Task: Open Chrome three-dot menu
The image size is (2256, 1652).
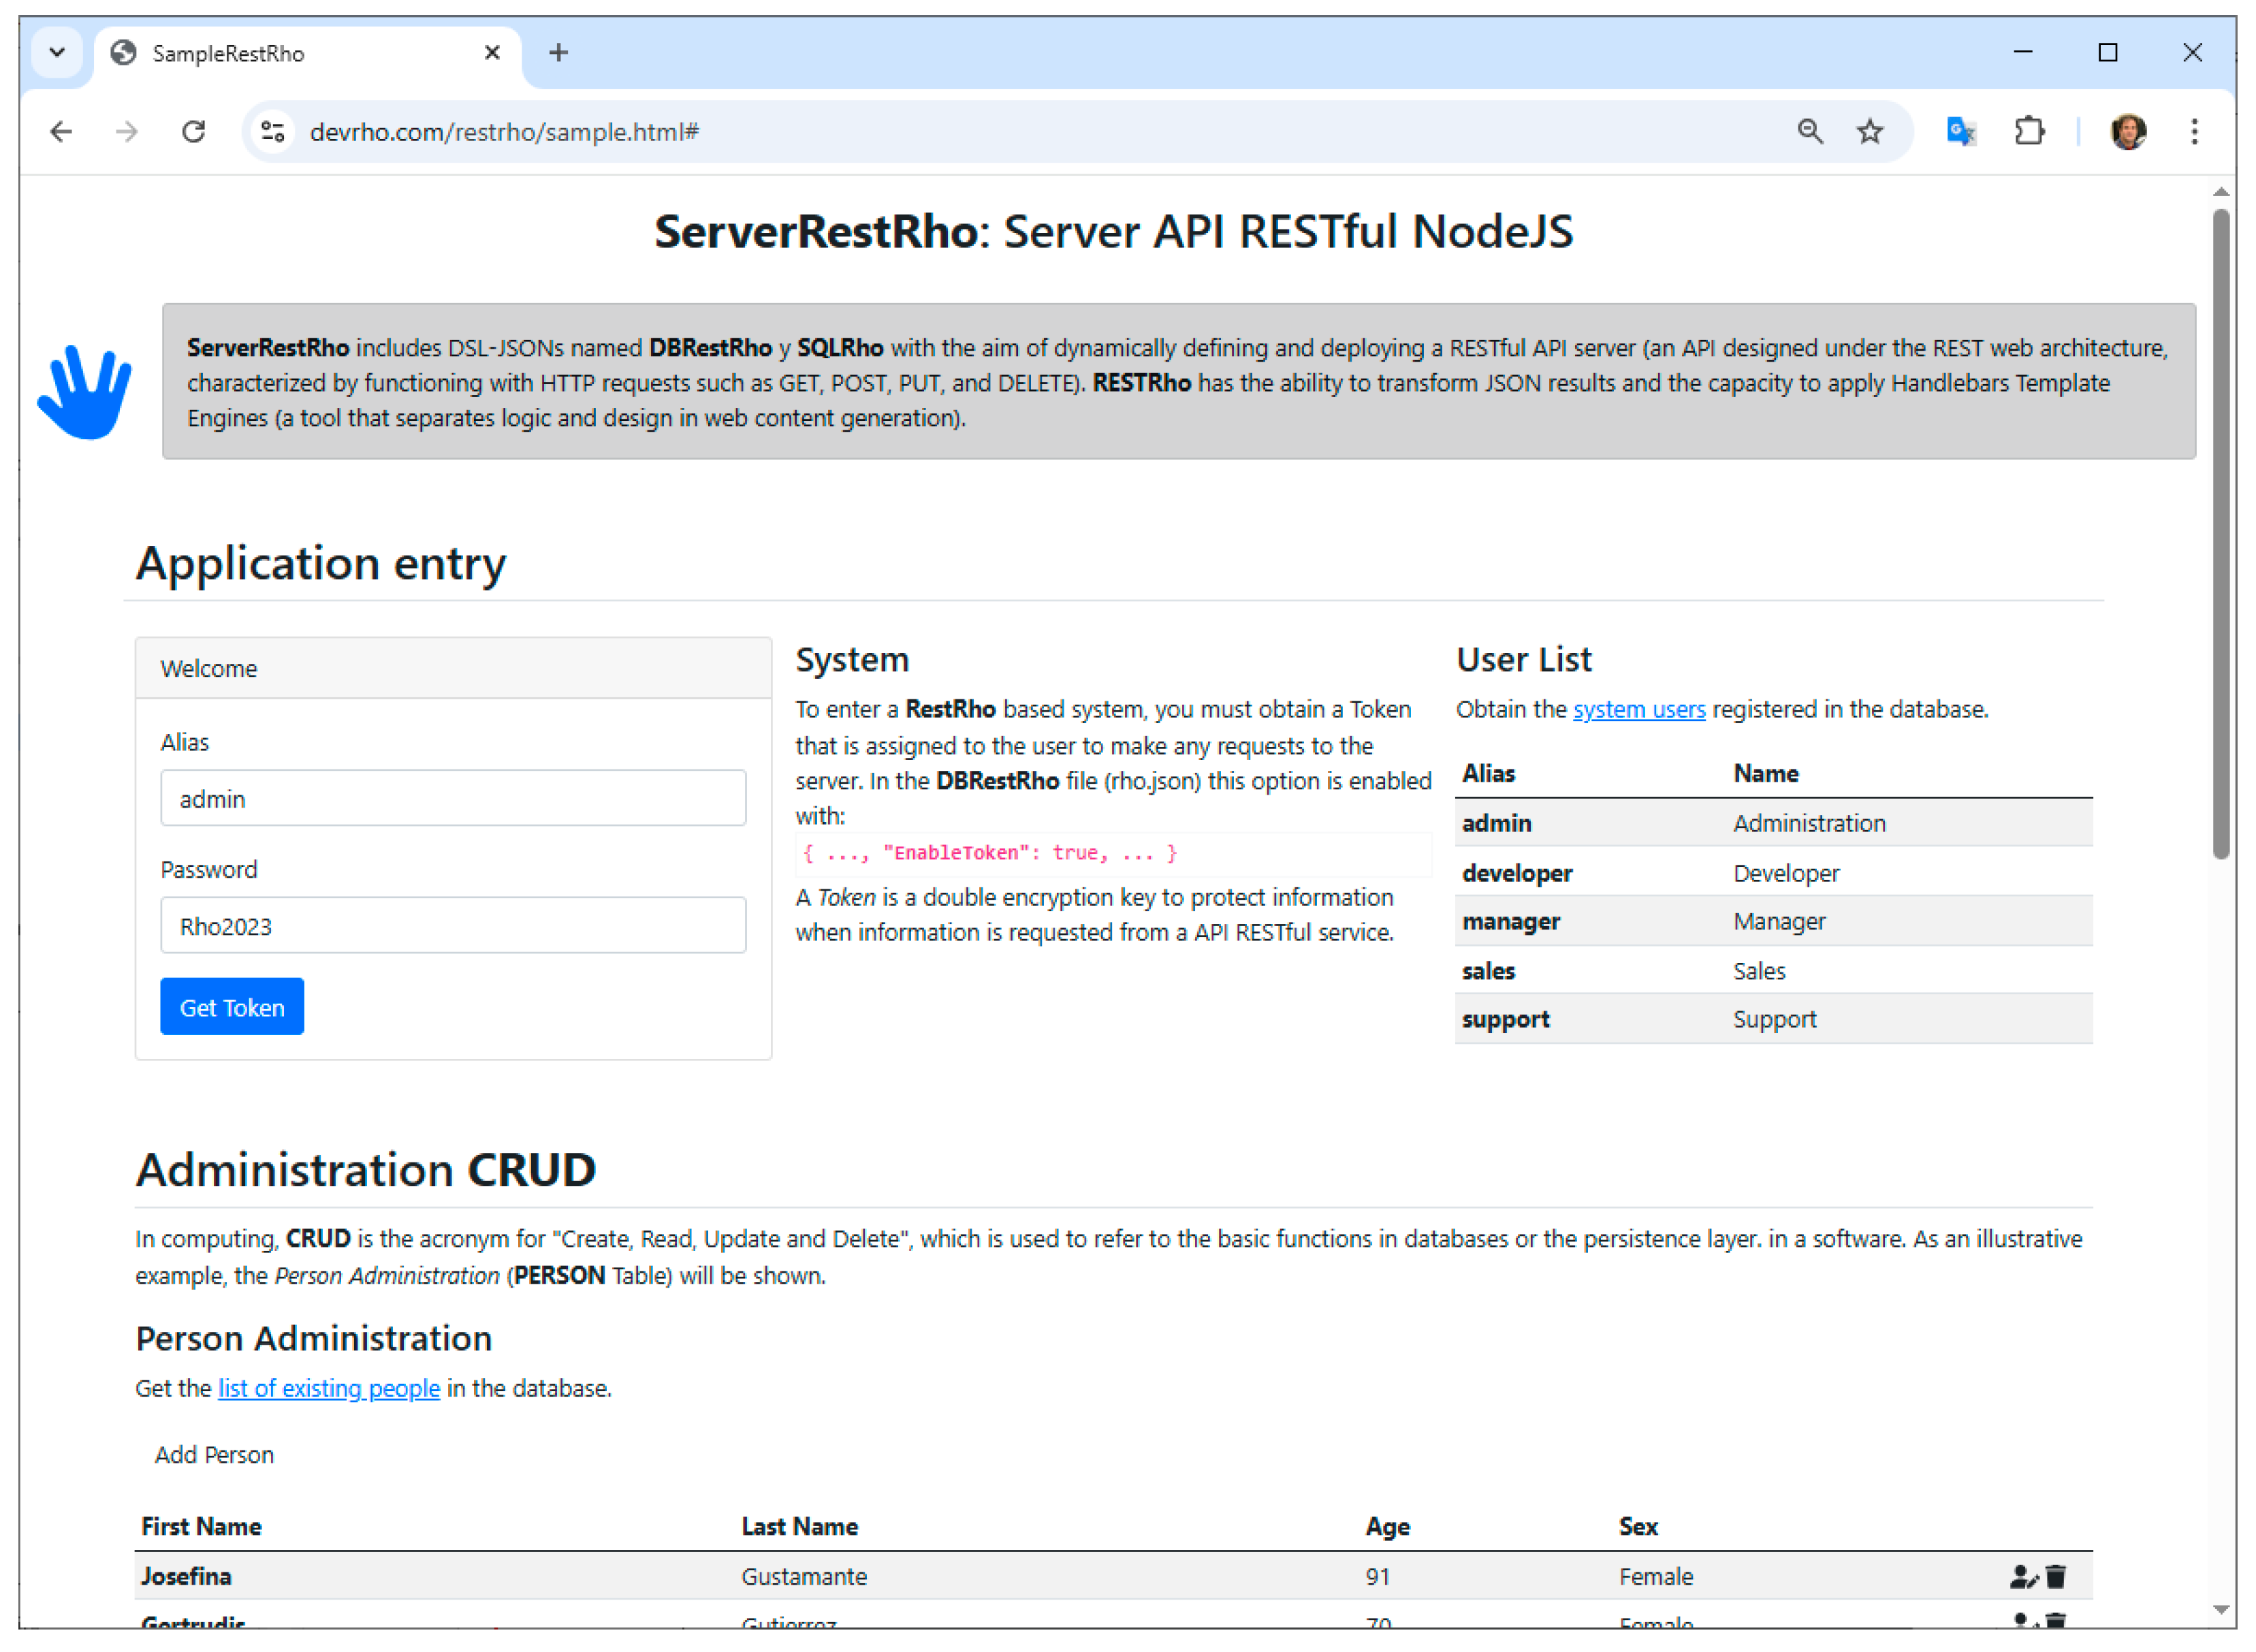Action: pyautogui.click(x=2193, y=131)
